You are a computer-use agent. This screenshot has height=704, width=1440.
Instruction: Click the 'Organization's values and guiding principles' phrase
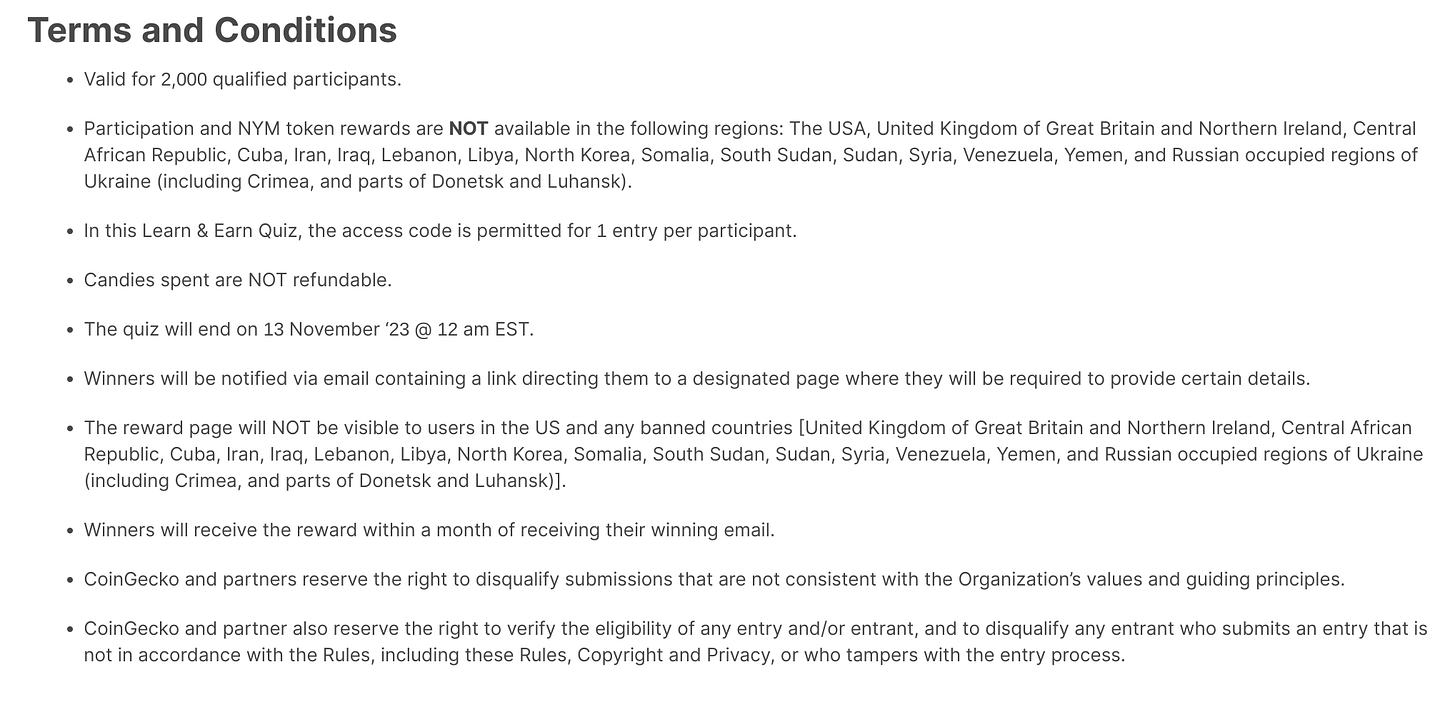coord(1151,580)
